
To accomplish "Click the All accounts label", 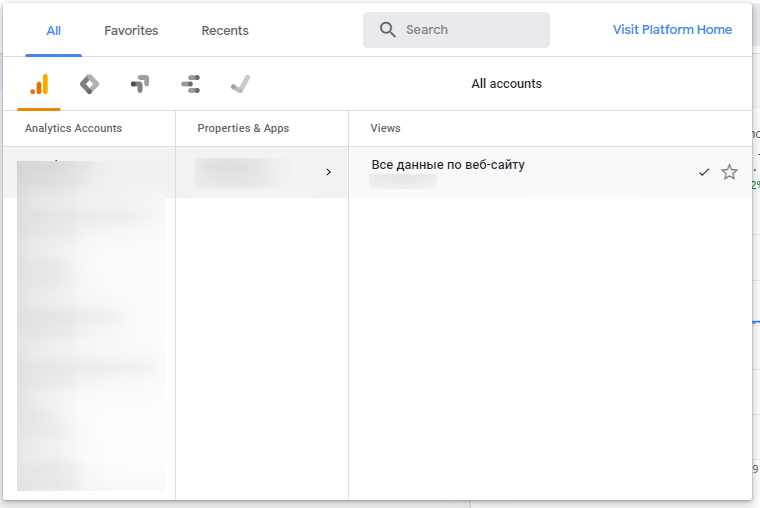I will (x=506, y=84).
